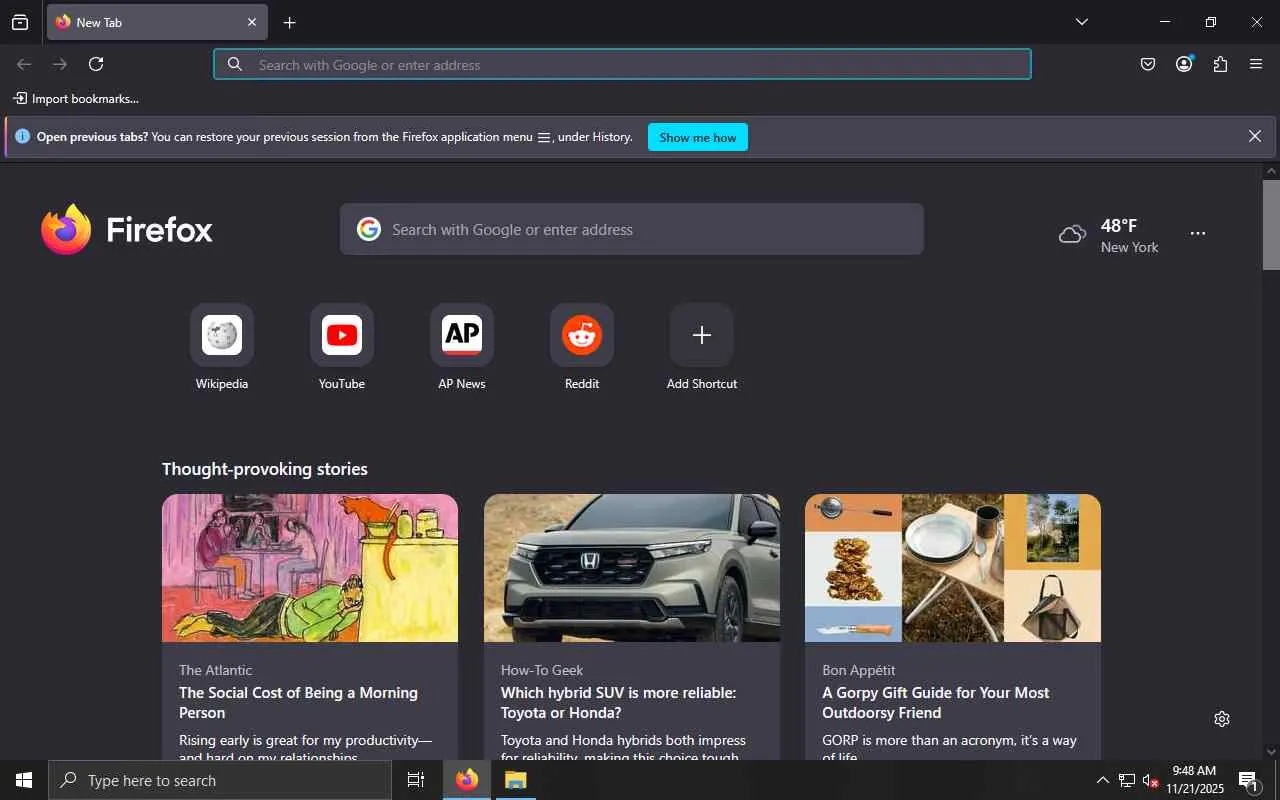Image resolution: width=1280 pixels, height=800 pixels.
Task: Click the blue info icon in notification bar
Action: pyautogui.click(x=22, y=137)
